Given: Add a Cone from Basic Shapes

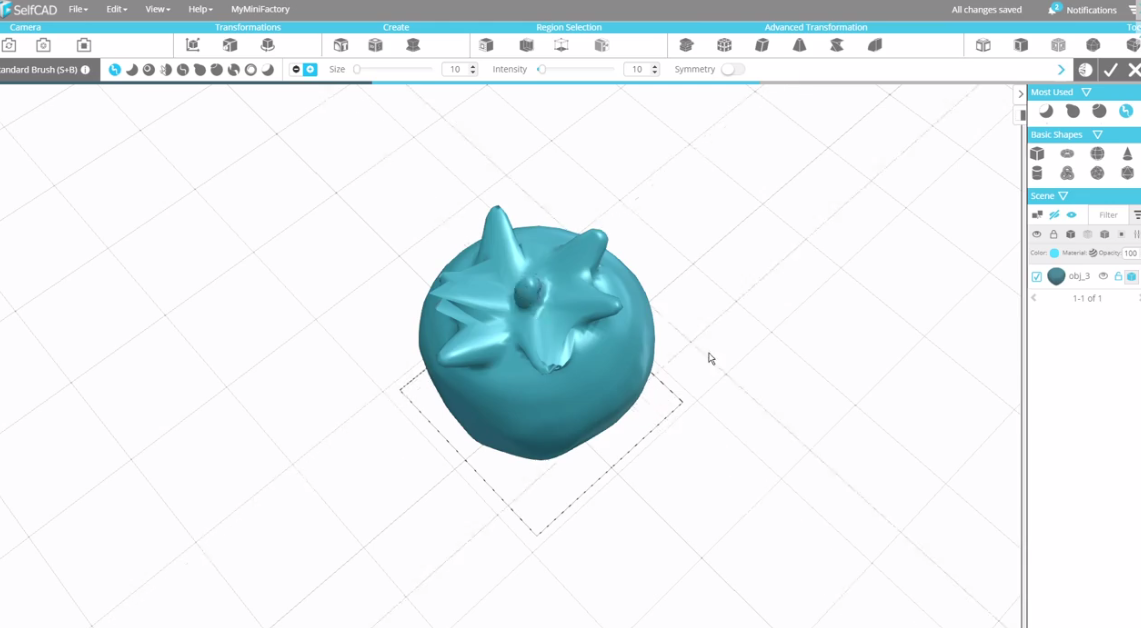Looking at the screenshot, I should [1127, 154].
